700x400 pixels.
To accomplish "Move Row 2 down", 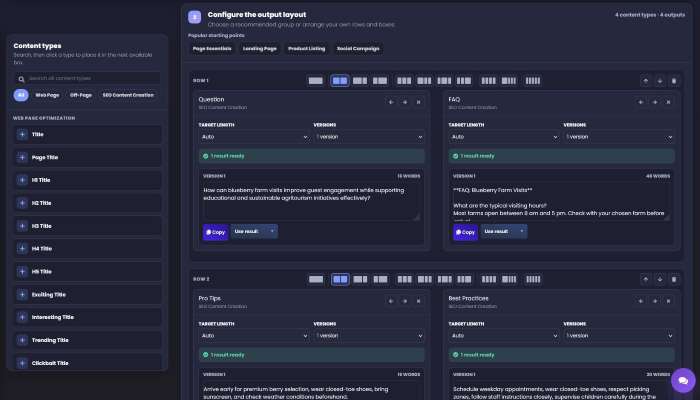I will 660,279.
